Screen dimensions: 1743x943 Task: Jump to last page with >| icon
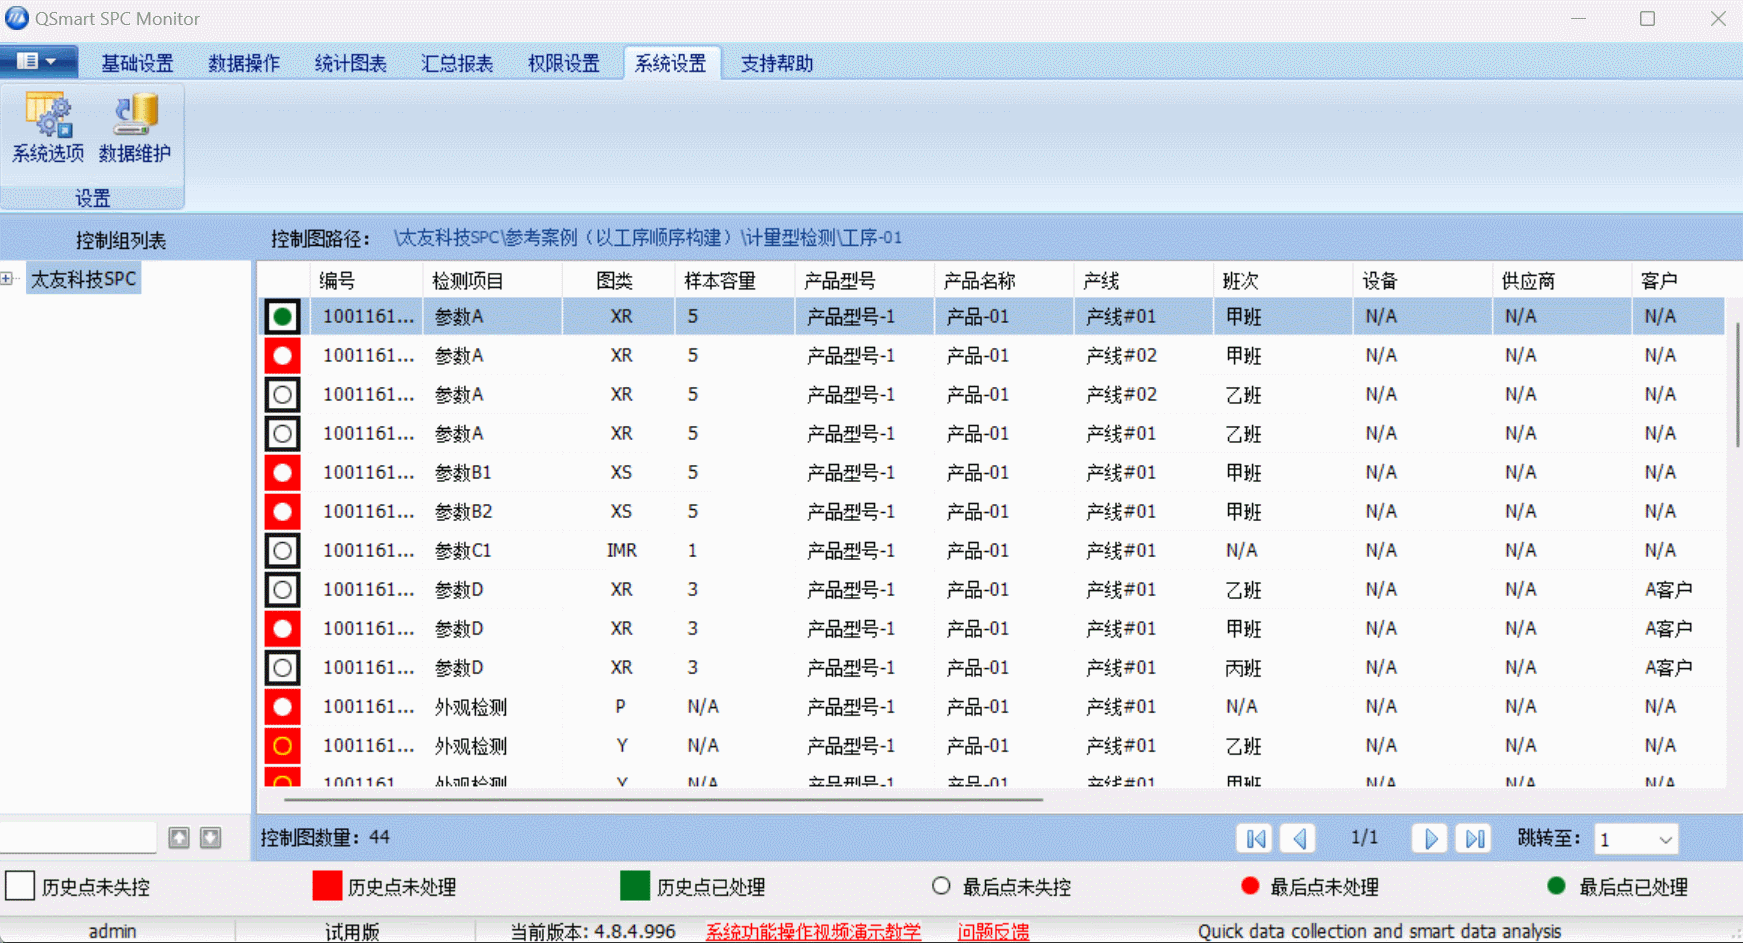[1475, 838]
